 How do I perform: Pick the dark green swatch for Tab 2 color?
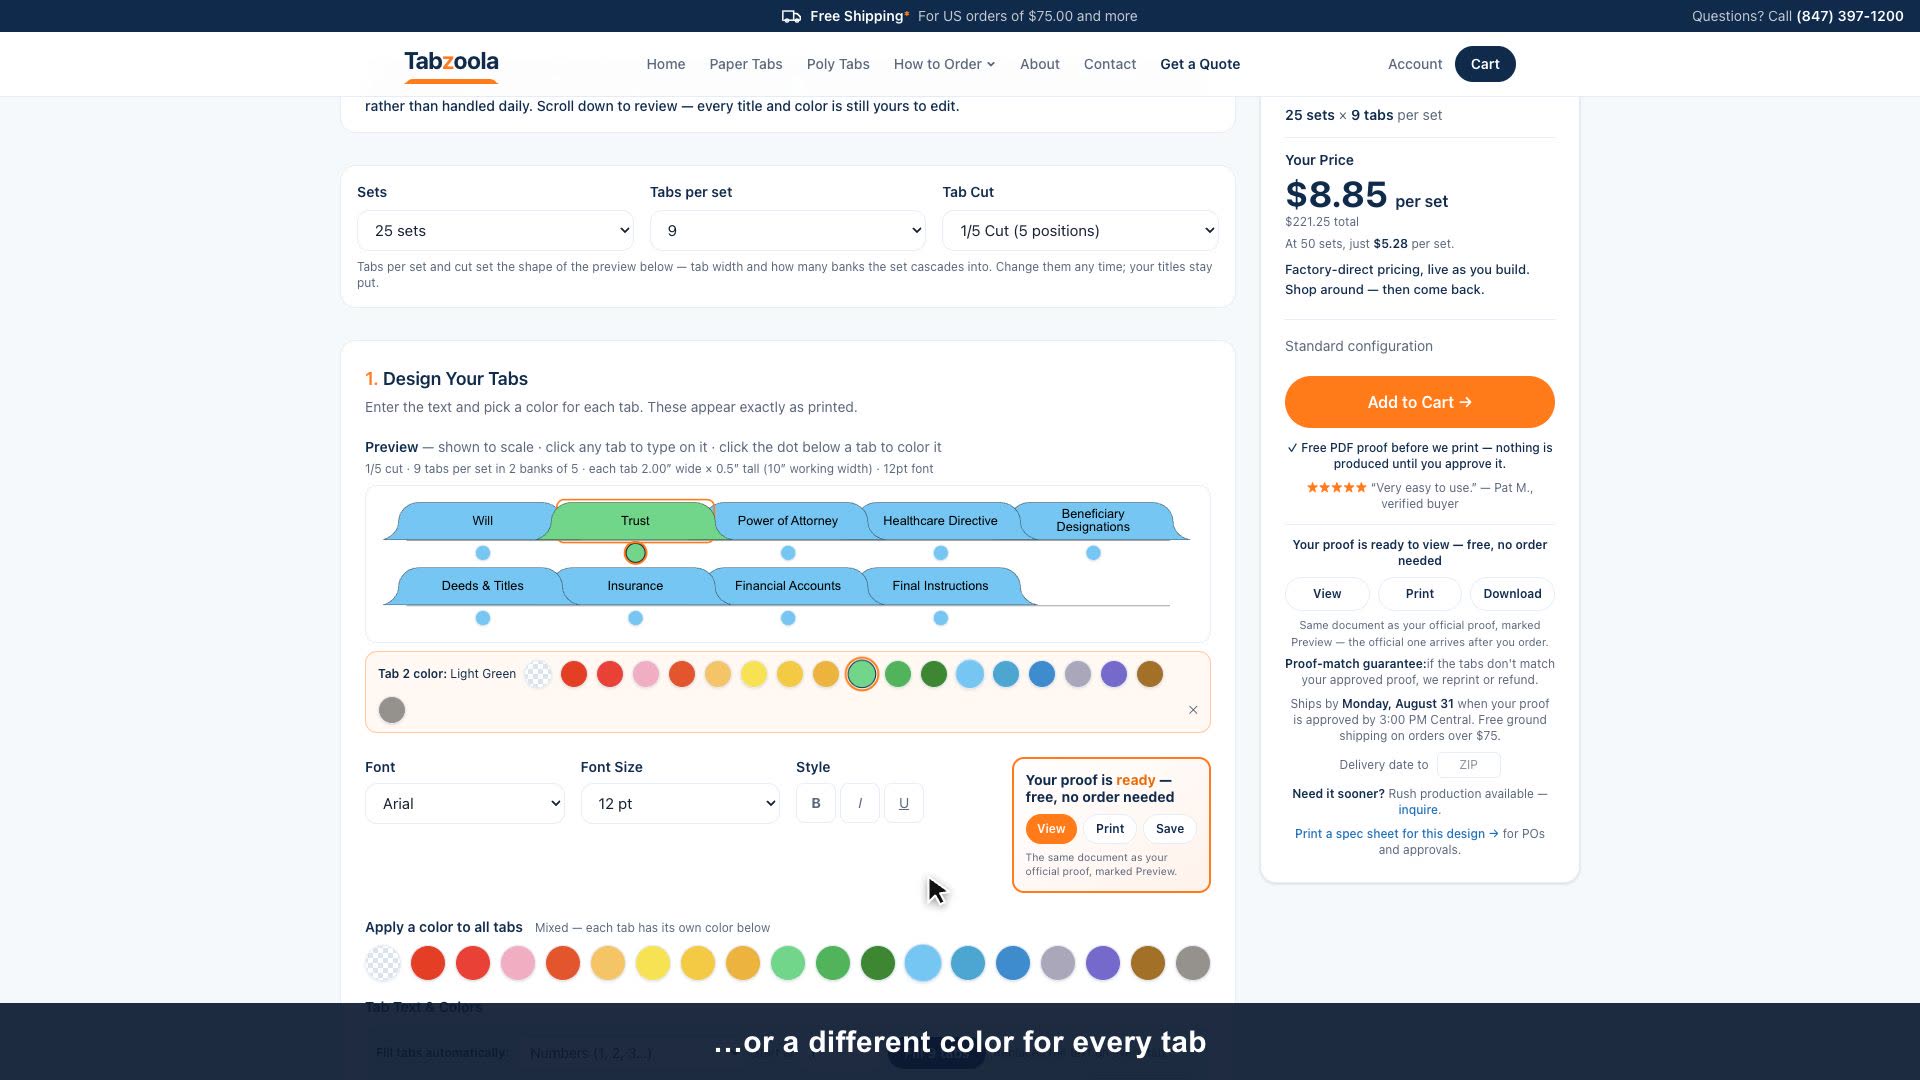pos(934,674)
